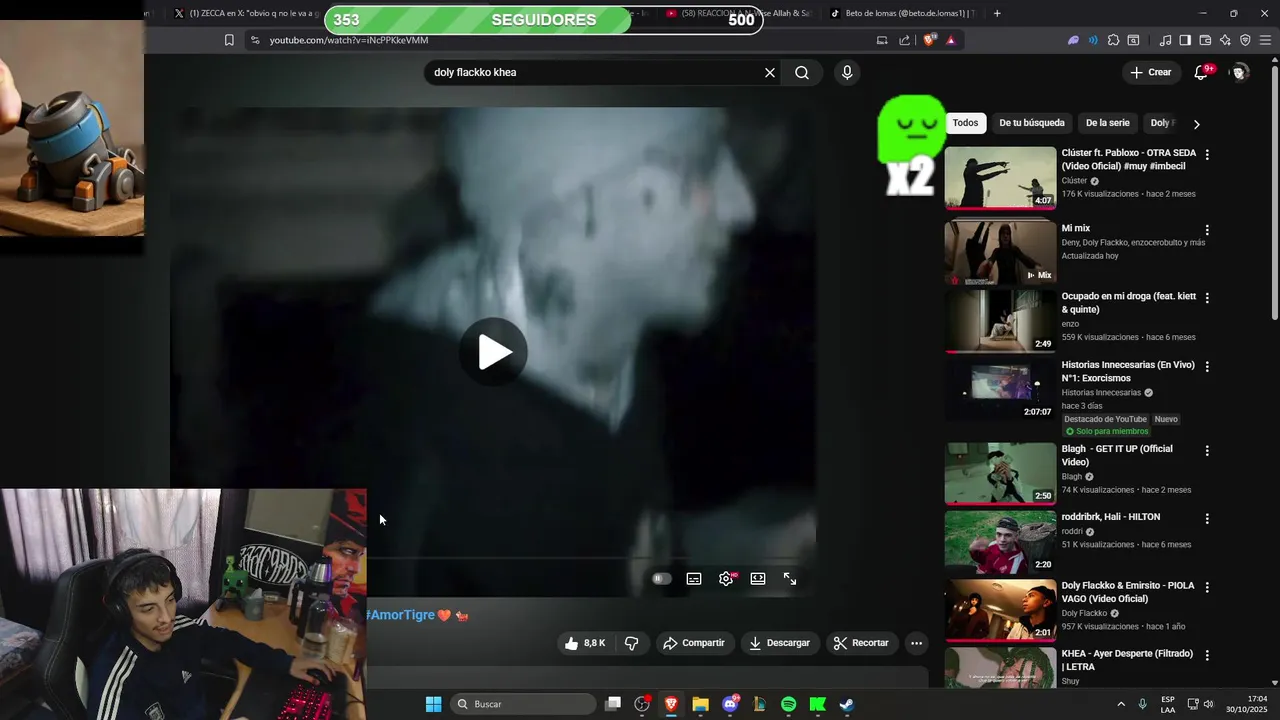Start voice search with the microphone icon
1280x720 pixels.
pyautogui.click(x=847, y=72)
